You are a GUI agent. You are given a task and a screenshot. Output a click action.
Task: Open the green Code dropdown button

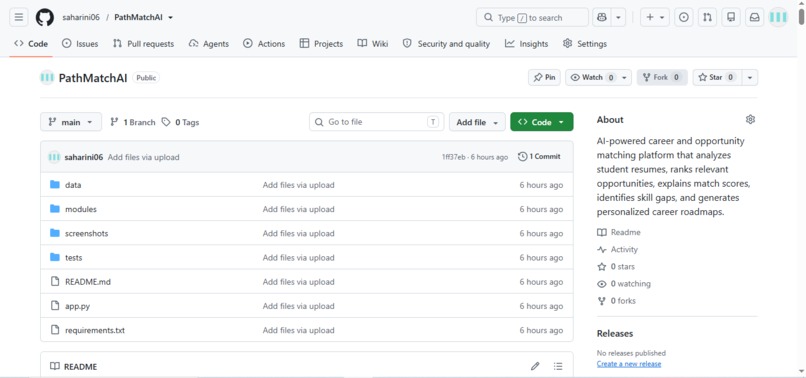[542, 122]
